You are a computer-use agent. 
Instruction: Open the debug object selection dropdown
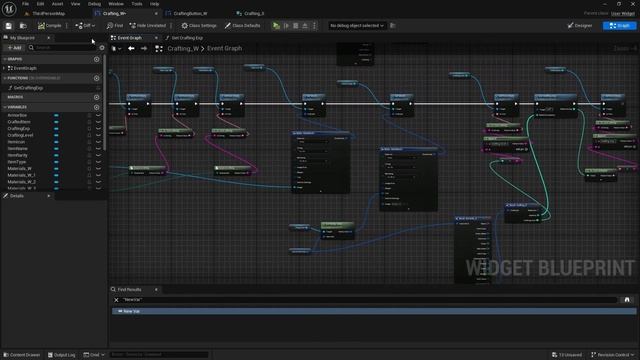coord(357,26)
